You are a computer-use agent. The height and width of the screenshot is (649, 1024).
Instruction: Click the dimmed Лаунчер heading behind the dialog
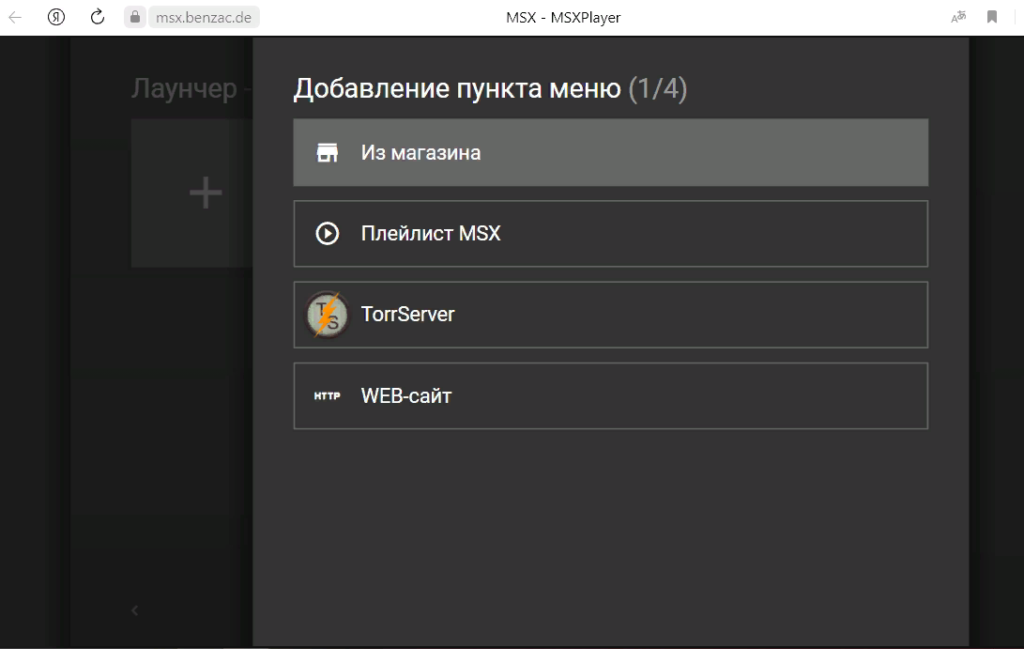pos(183,89)
